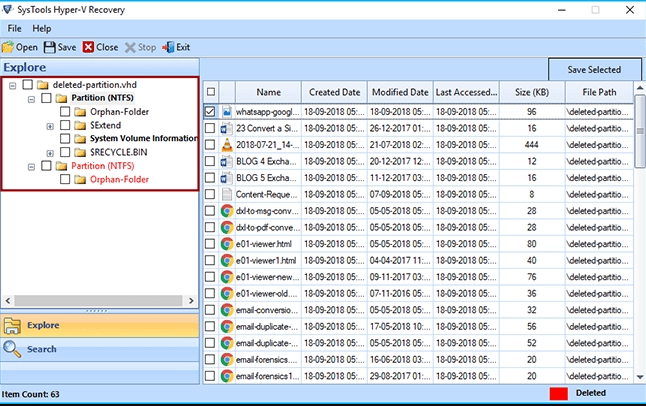Click the red Deleted legend swatch
The width and height of the screenshot is (646, 406).
(558, 393)
